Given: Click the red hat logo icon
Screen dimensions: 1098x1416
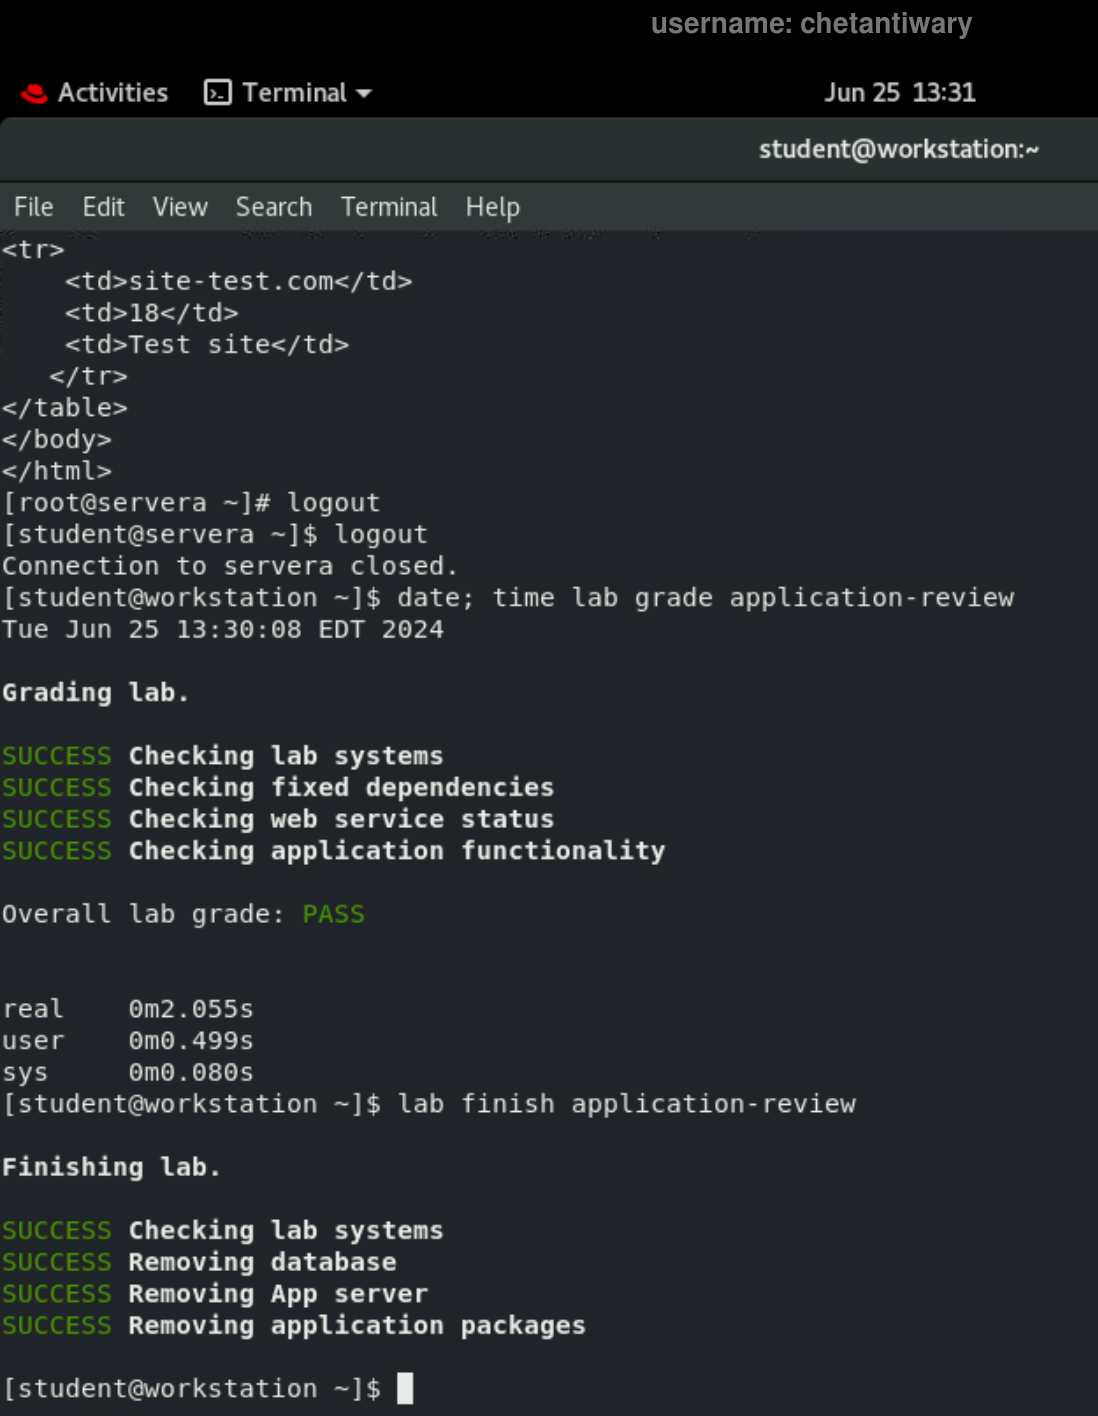Looking at the screenshot, I should 35,93.
